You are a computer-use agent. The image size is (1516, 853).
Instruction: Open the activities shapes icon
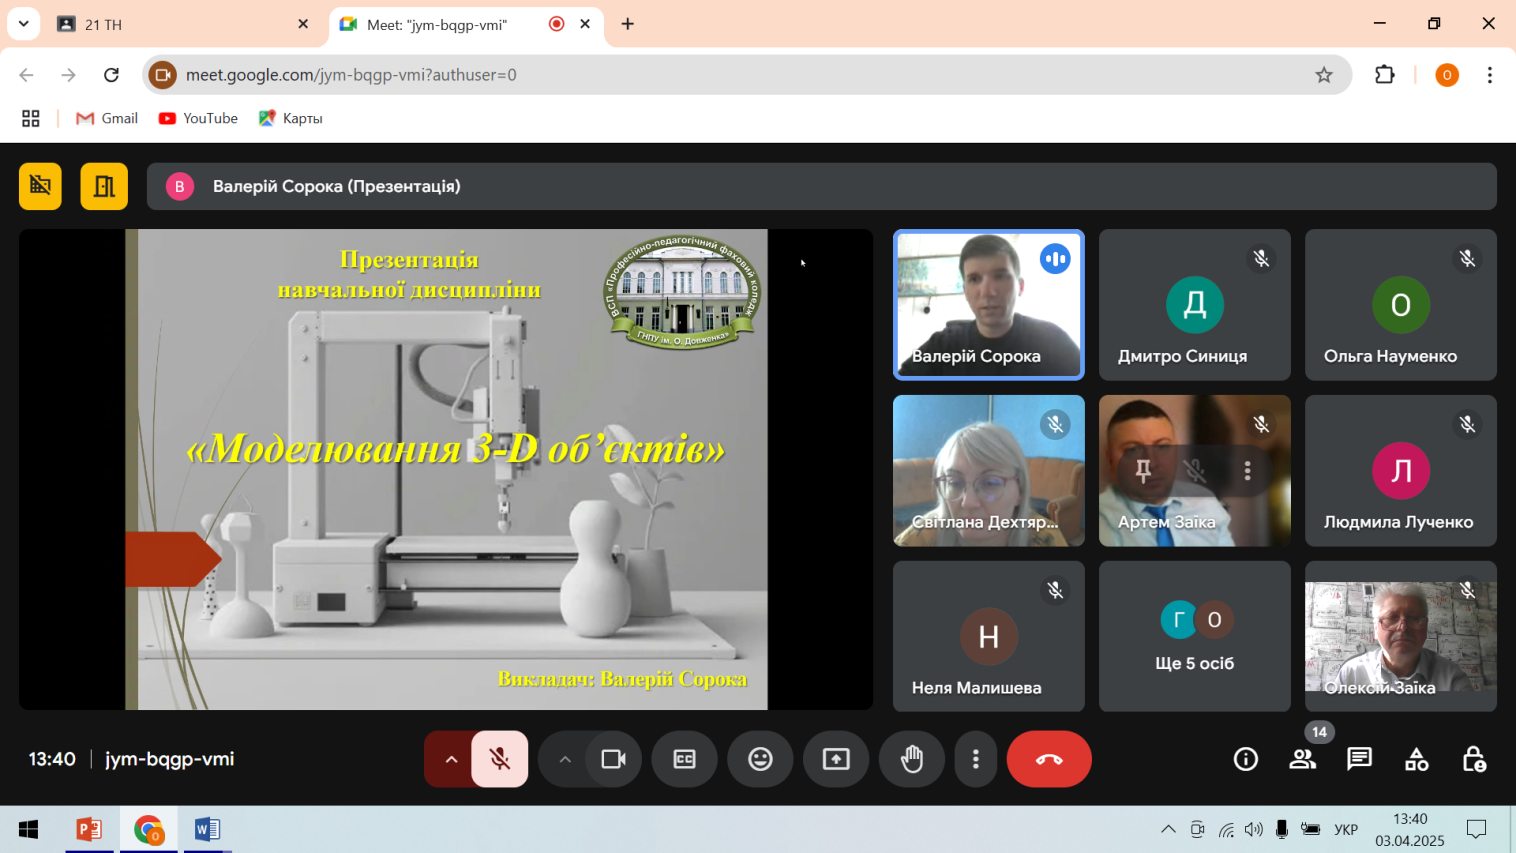pyautogui.click(x=1416, y=759)
